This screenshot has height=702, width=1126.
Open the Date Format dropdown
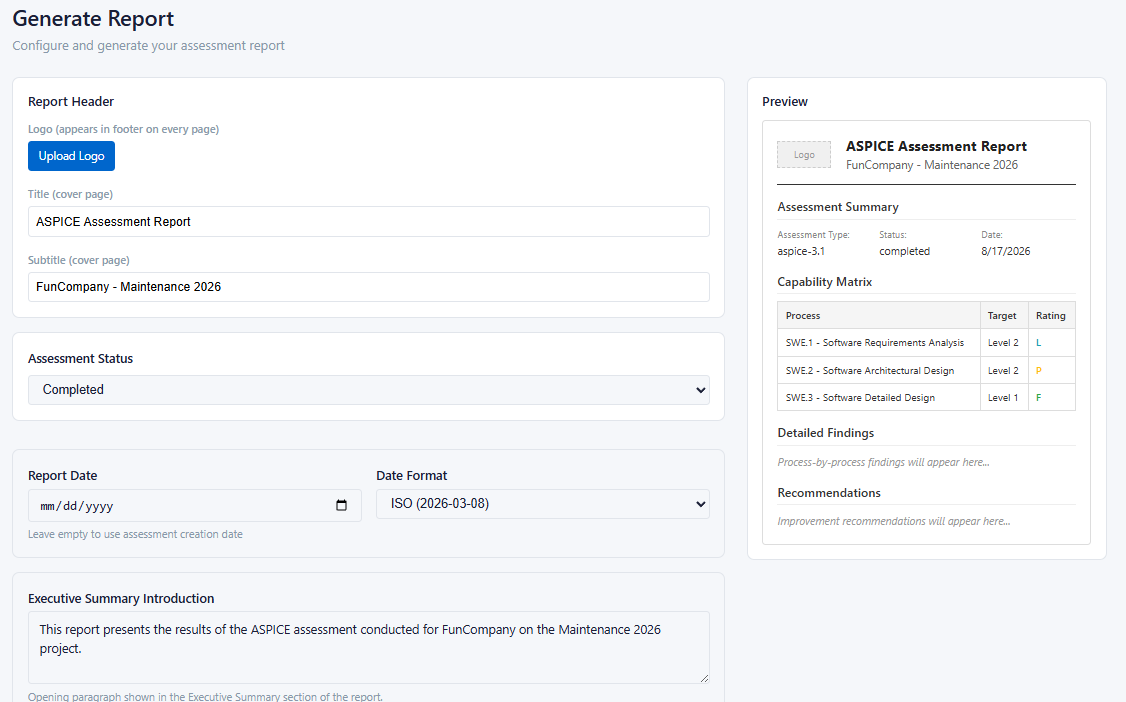[542, 504]
